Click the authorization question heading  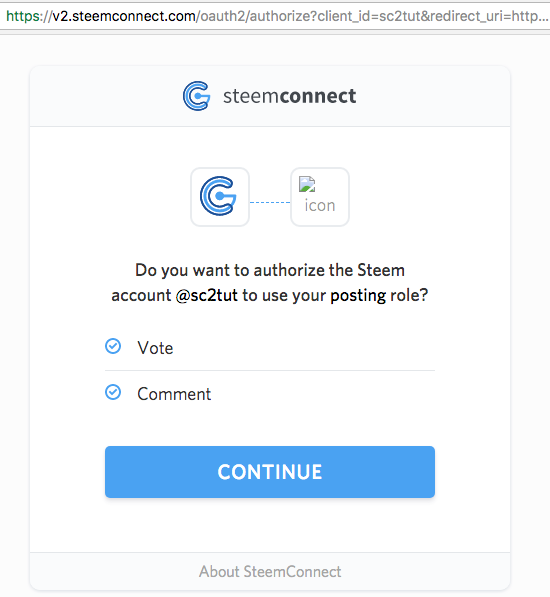270,283
